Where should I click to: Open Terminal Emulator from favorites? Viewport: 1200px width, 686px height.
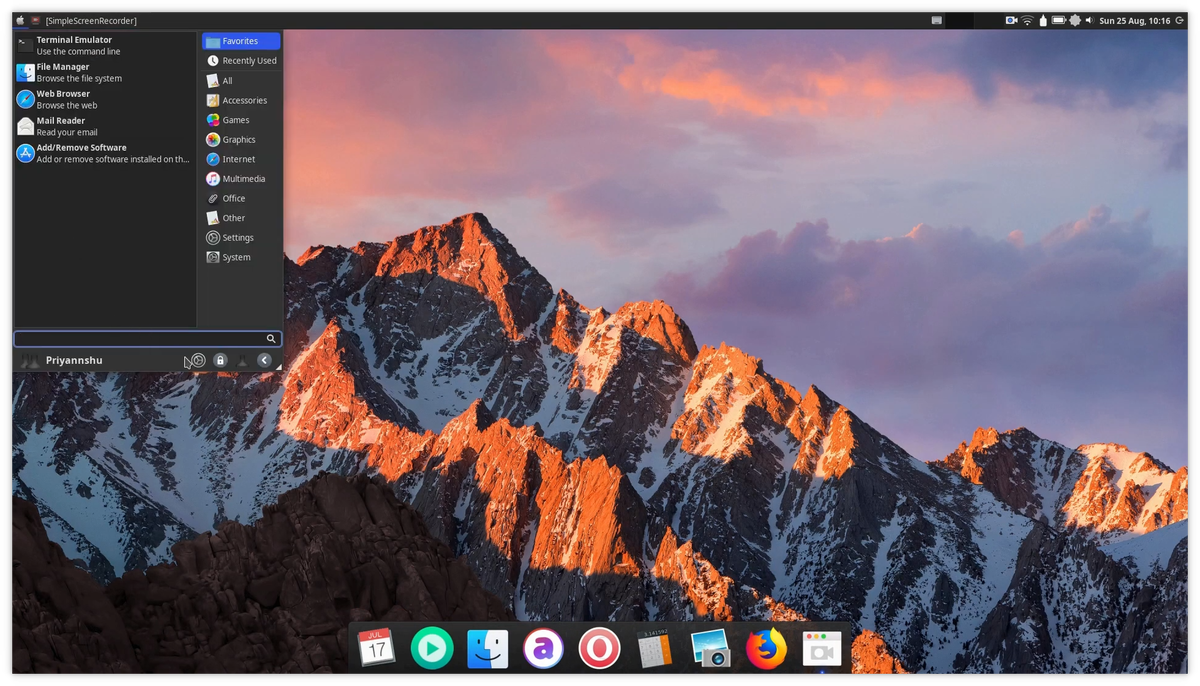click(x=105, y=45)
